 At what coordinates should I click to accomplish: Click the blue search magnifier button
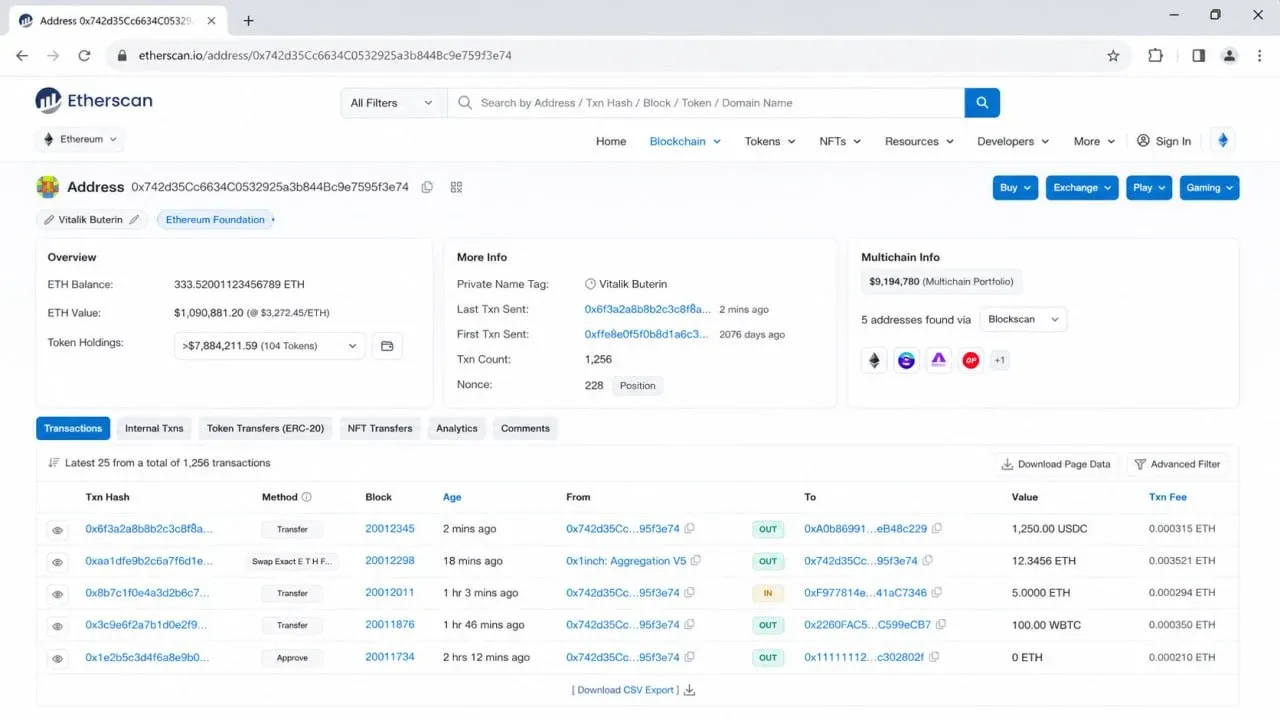coord(982,102)
